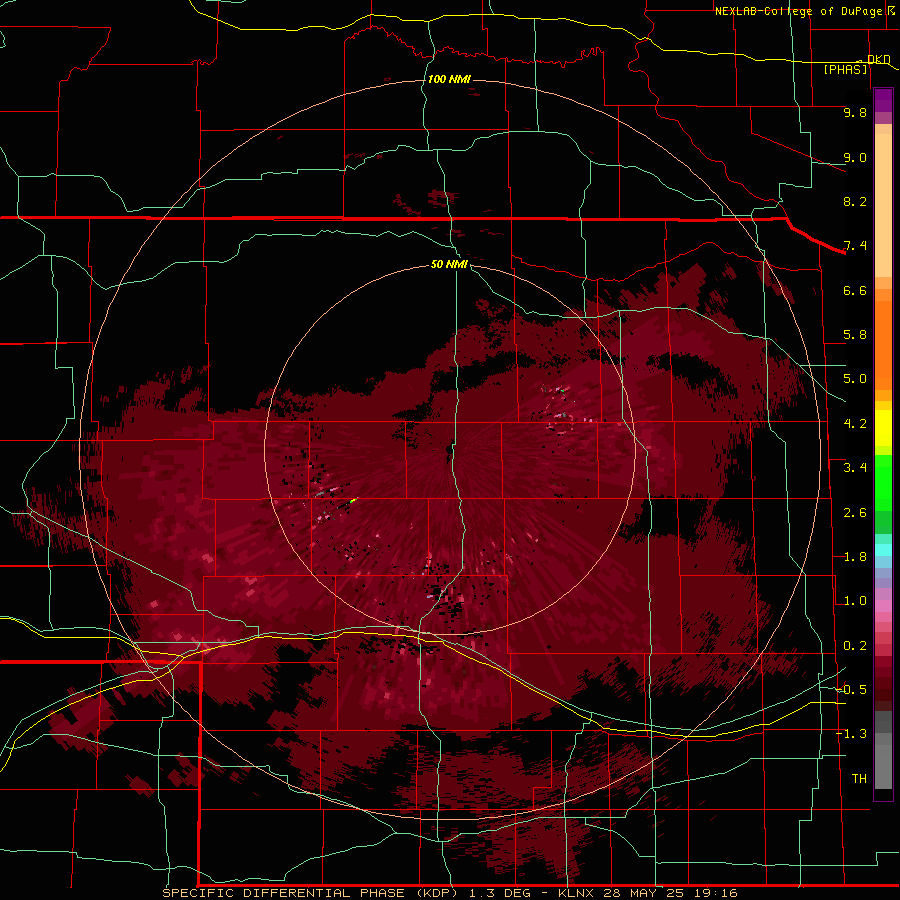Screen dimensions: 900x900
Task: Click the DKD label above the legend
Action: tap(878, 59)
